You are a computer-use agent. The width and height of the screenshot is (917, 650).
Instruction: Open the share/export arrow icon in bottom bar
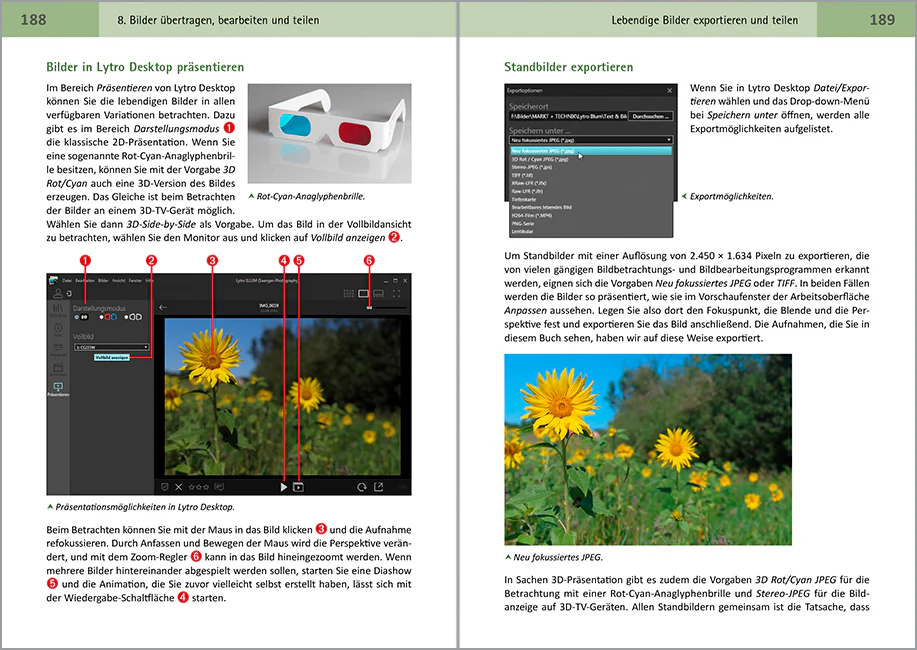pos(378,487)
